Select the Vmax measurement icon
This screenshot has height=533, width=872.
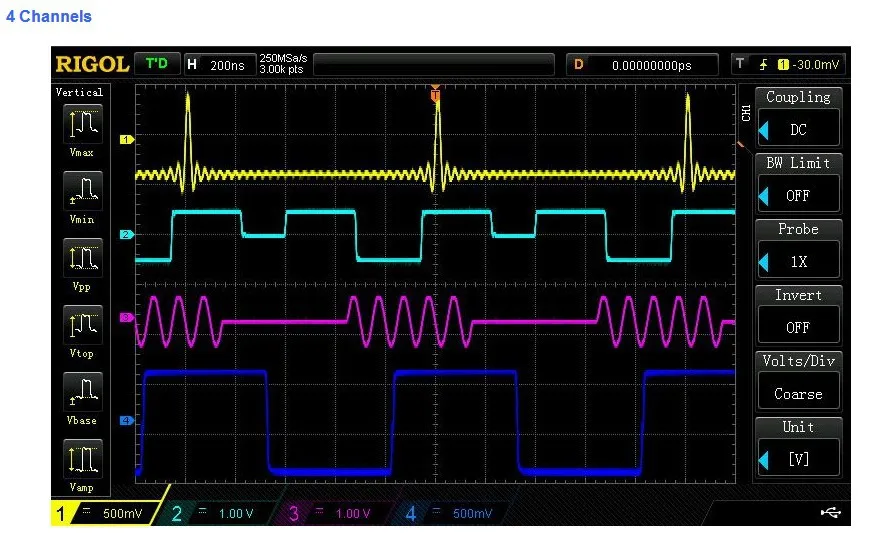click(x=83, y=124)
